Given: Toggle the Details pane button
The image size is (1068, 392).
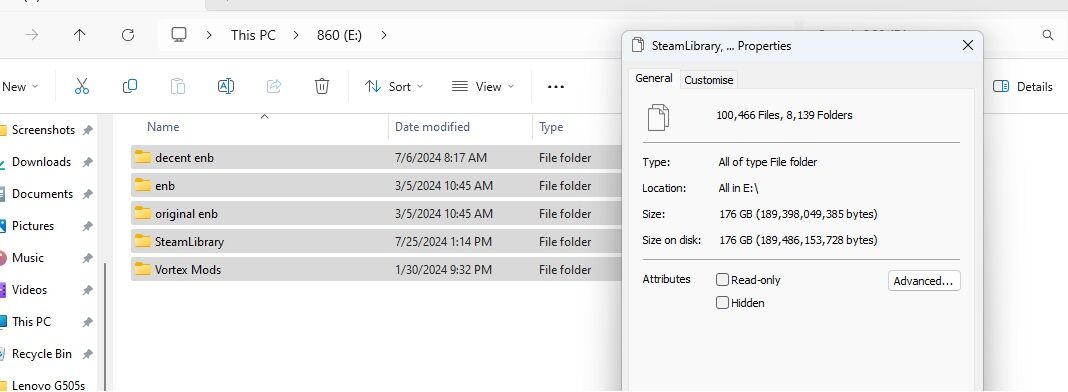Looking at the screenshot, I should click(1022, 86).
